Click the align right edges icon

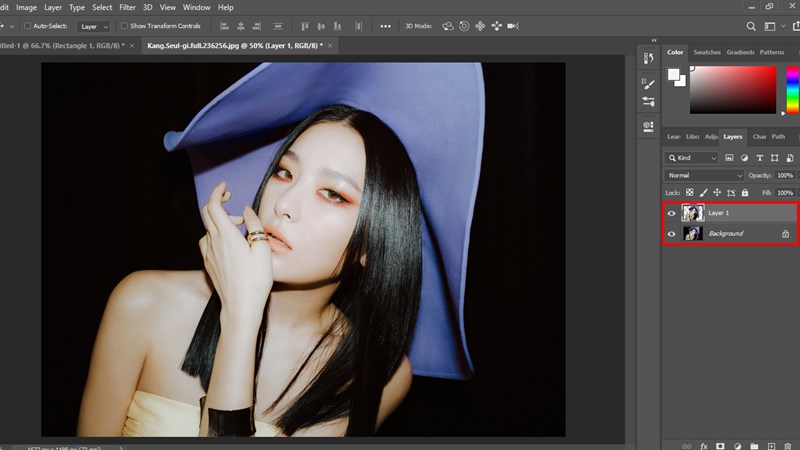(x=257, y=26)
